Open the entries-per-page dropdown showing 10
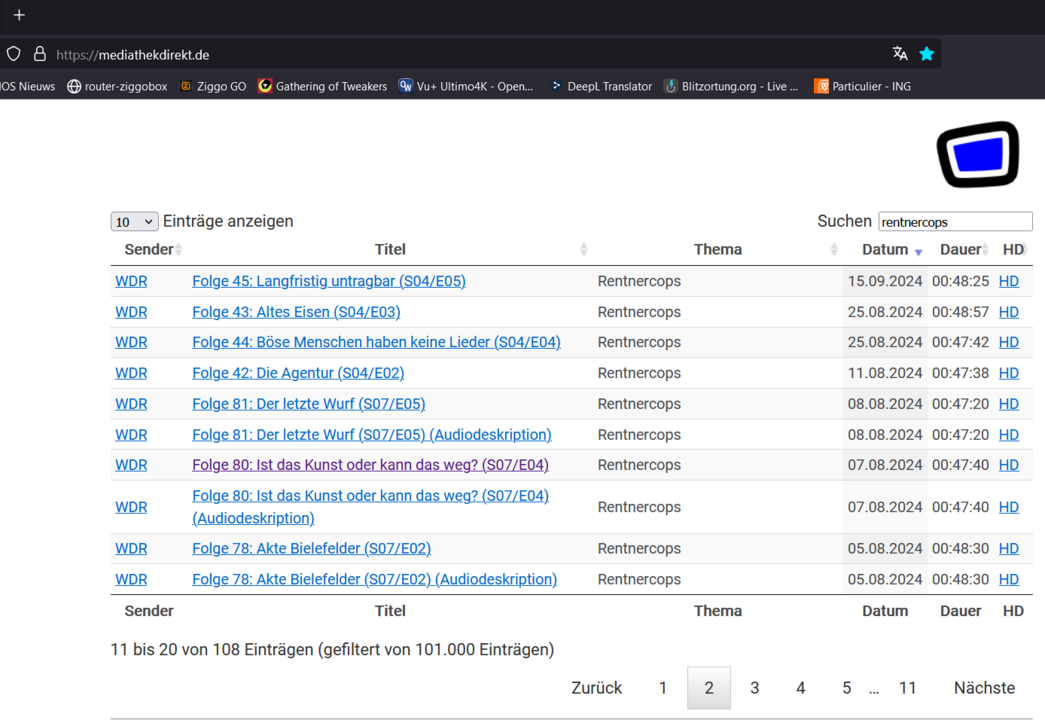Viewport: 1045px width, 720px height. click(x=134, y=222)
